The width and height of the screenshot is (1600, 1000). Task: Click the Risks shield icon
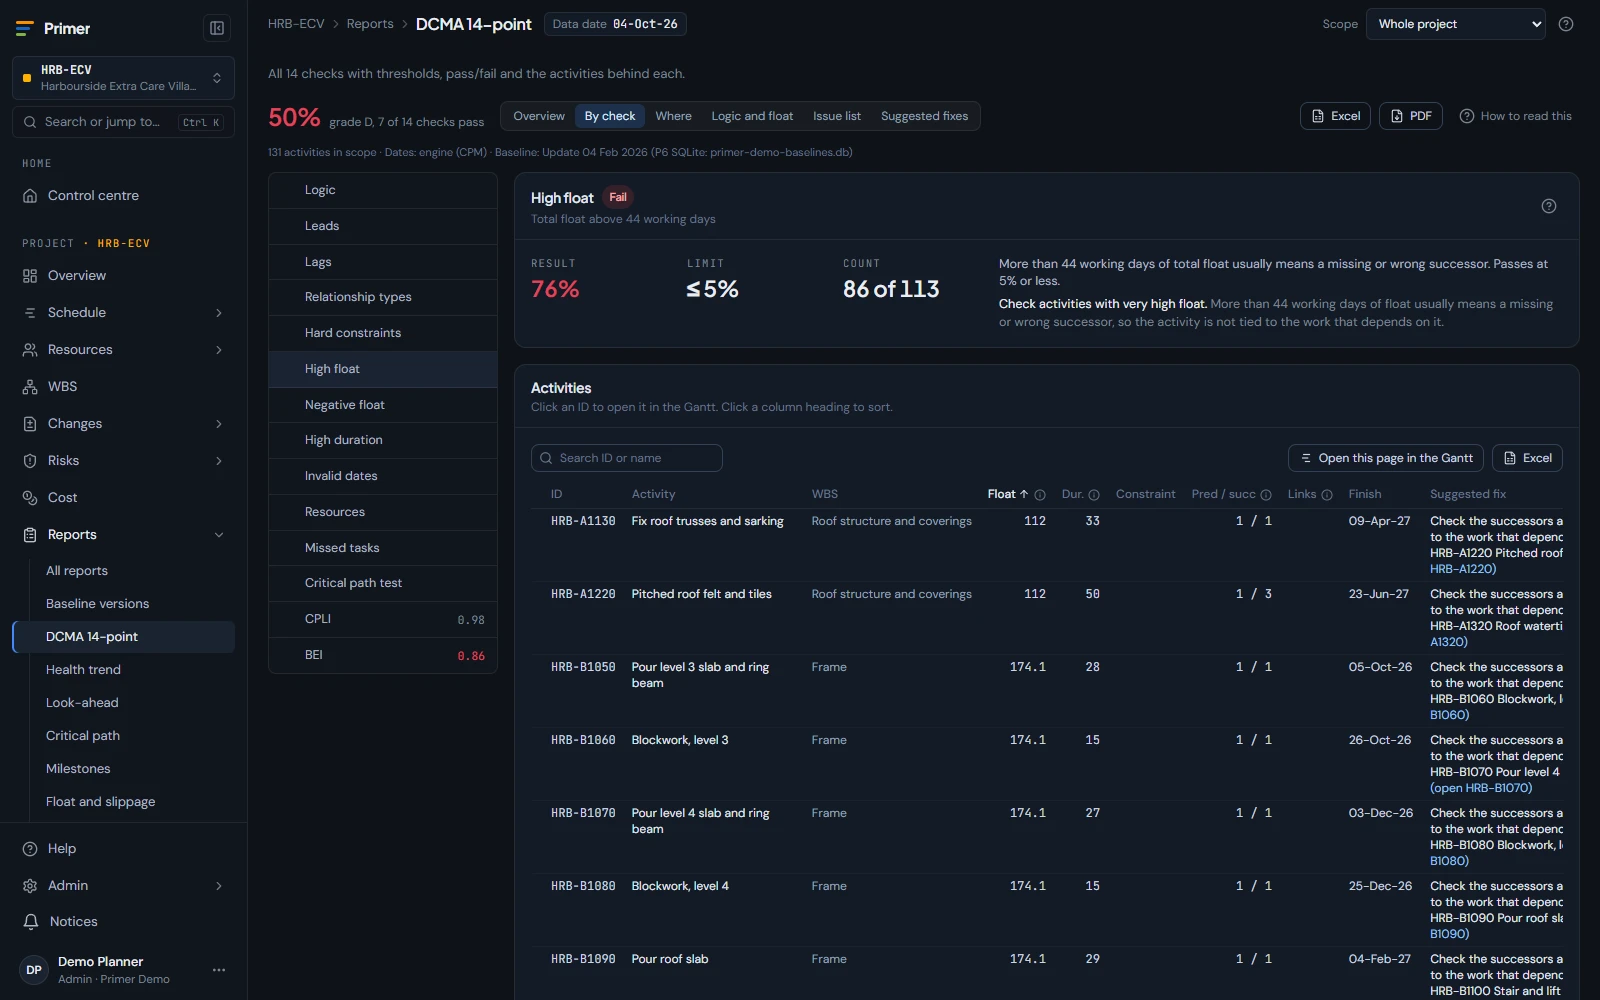point(30,461)
